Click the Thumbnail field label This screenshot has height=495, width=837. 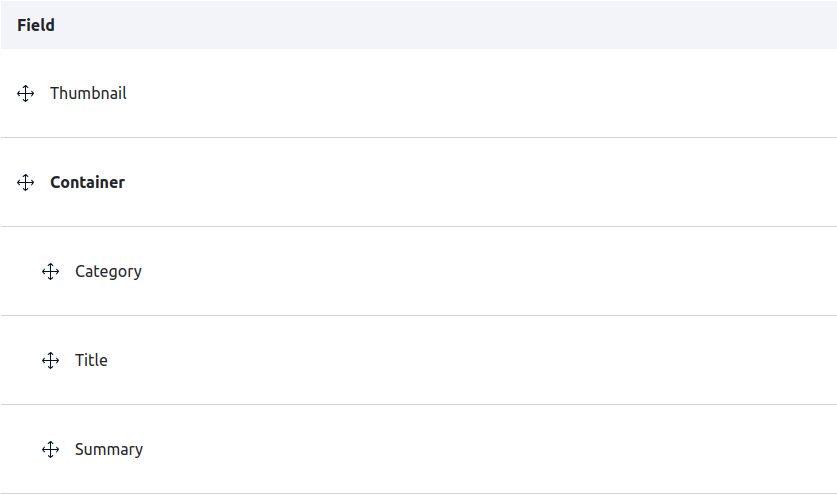[88, 94]
